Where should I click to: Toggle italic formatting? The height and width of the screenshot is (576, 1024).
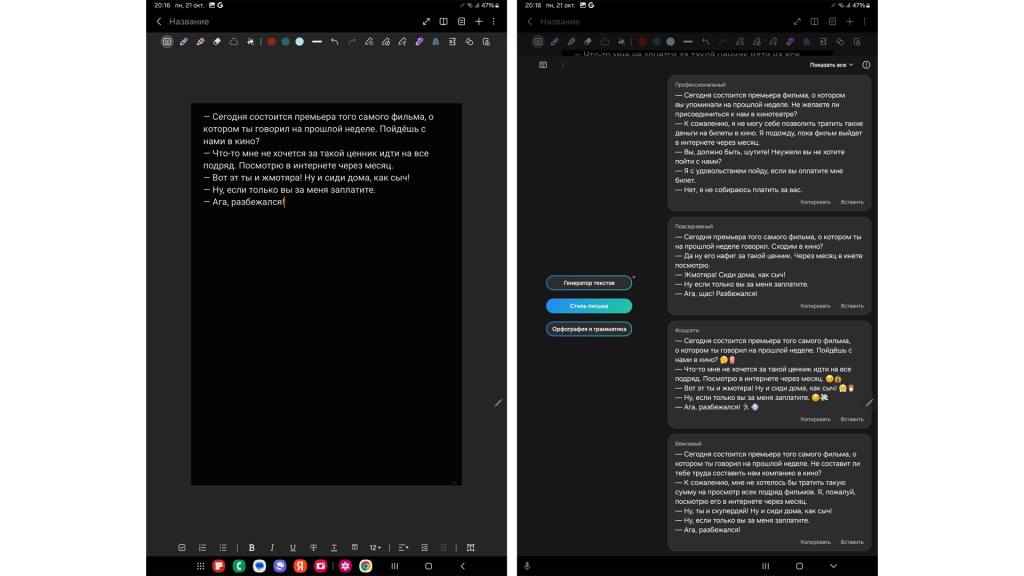point(272,548)
